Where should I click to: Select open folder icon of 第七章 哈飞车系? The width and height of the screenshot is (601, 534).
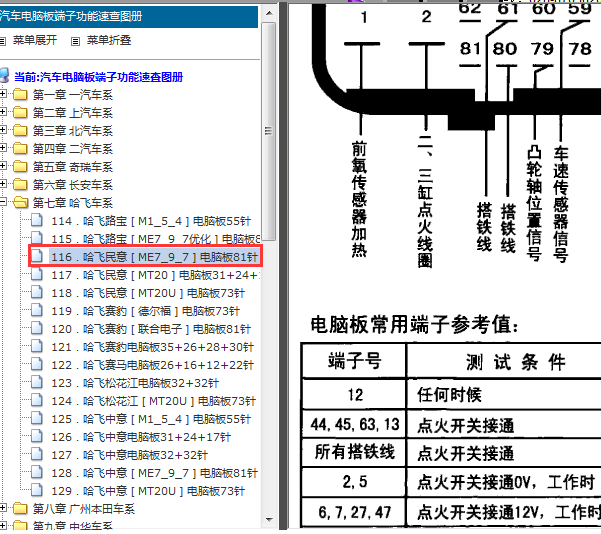(x=21, y=202)
